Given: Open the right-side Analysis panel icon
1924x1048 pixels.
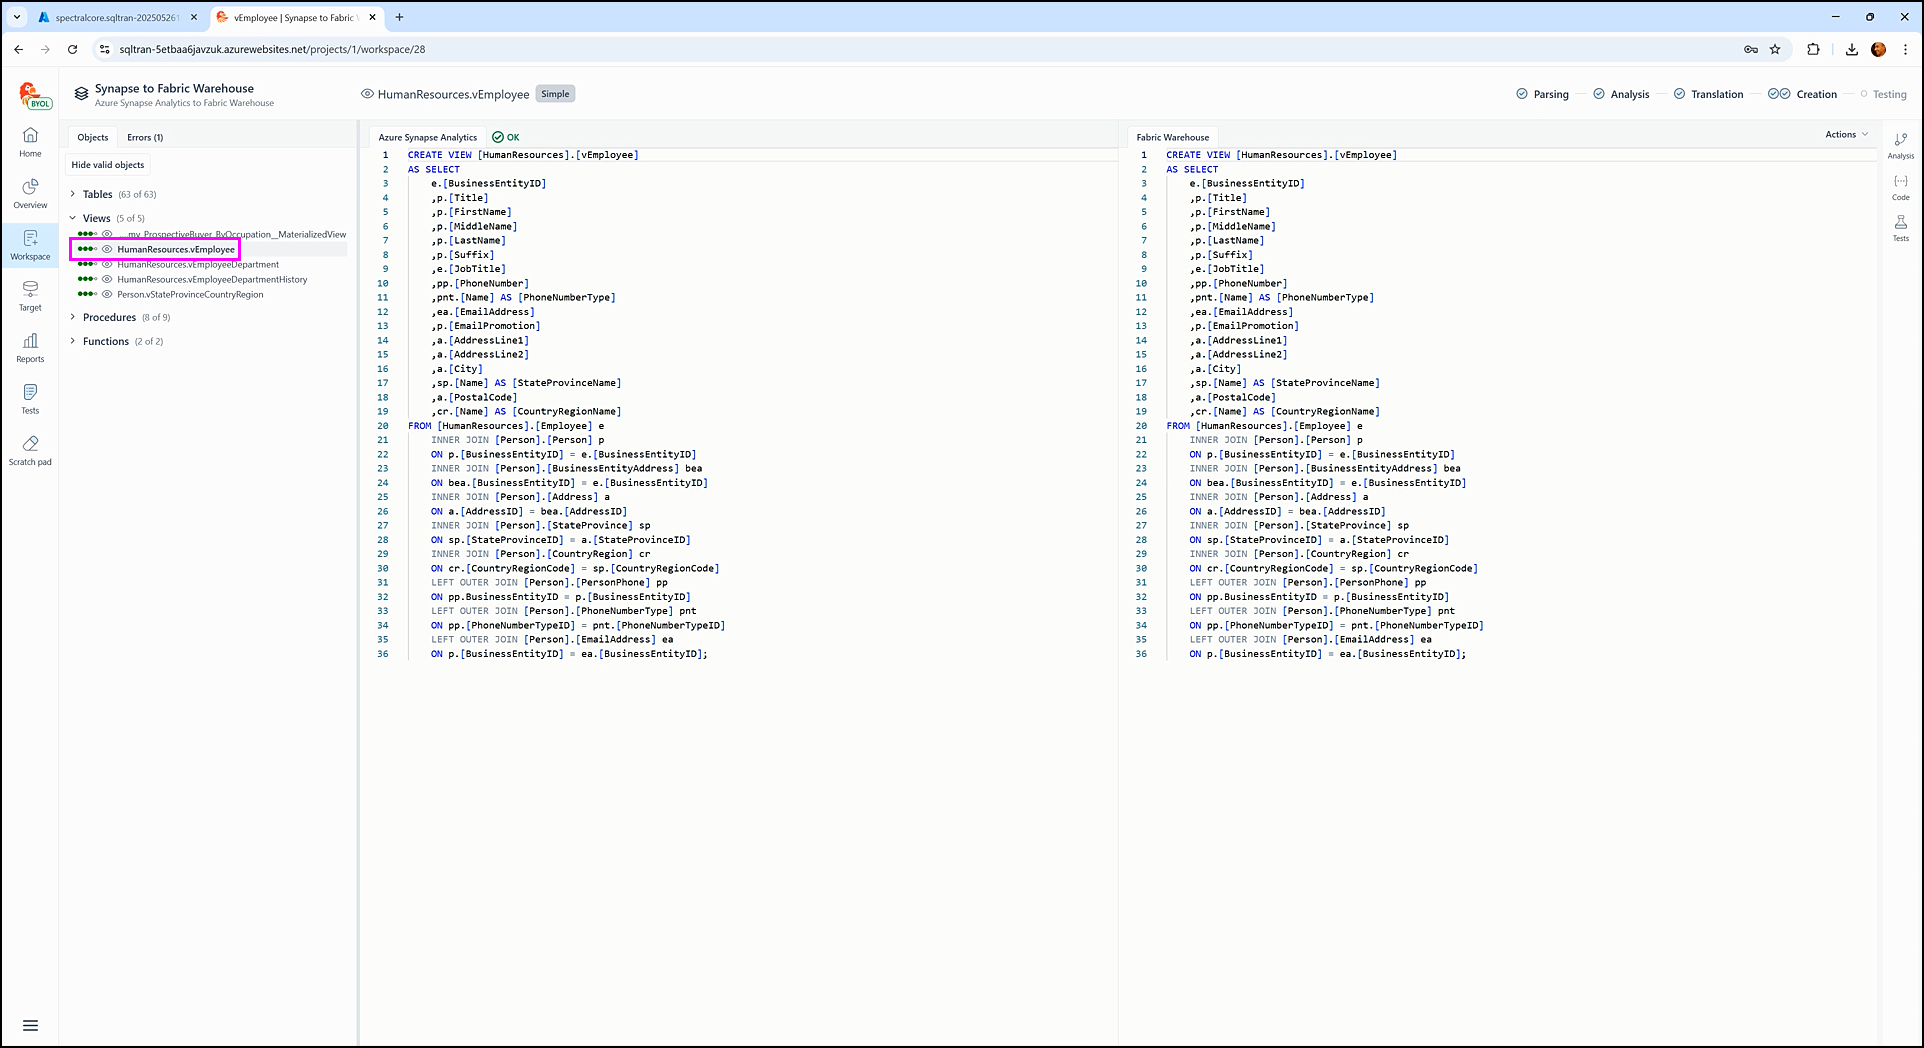Looking at the screenshot, I should 1900,145.
